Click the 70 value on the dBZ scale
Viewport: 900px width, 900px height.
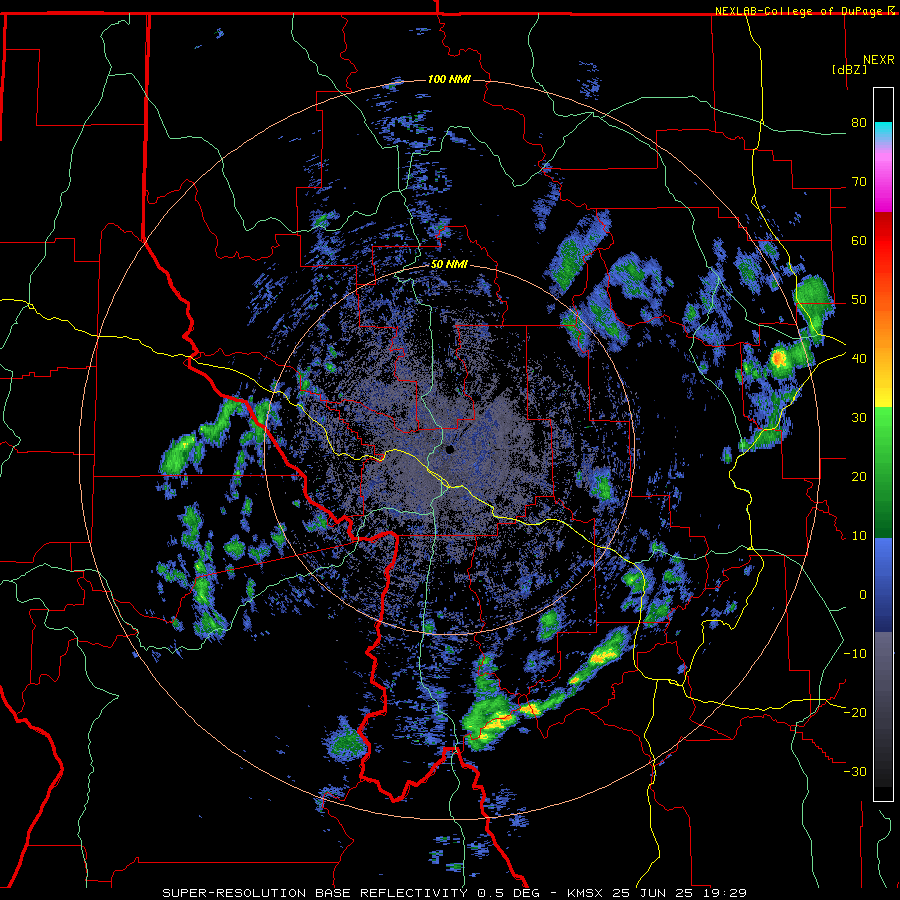pyautogui.click(x=859, y=181)
